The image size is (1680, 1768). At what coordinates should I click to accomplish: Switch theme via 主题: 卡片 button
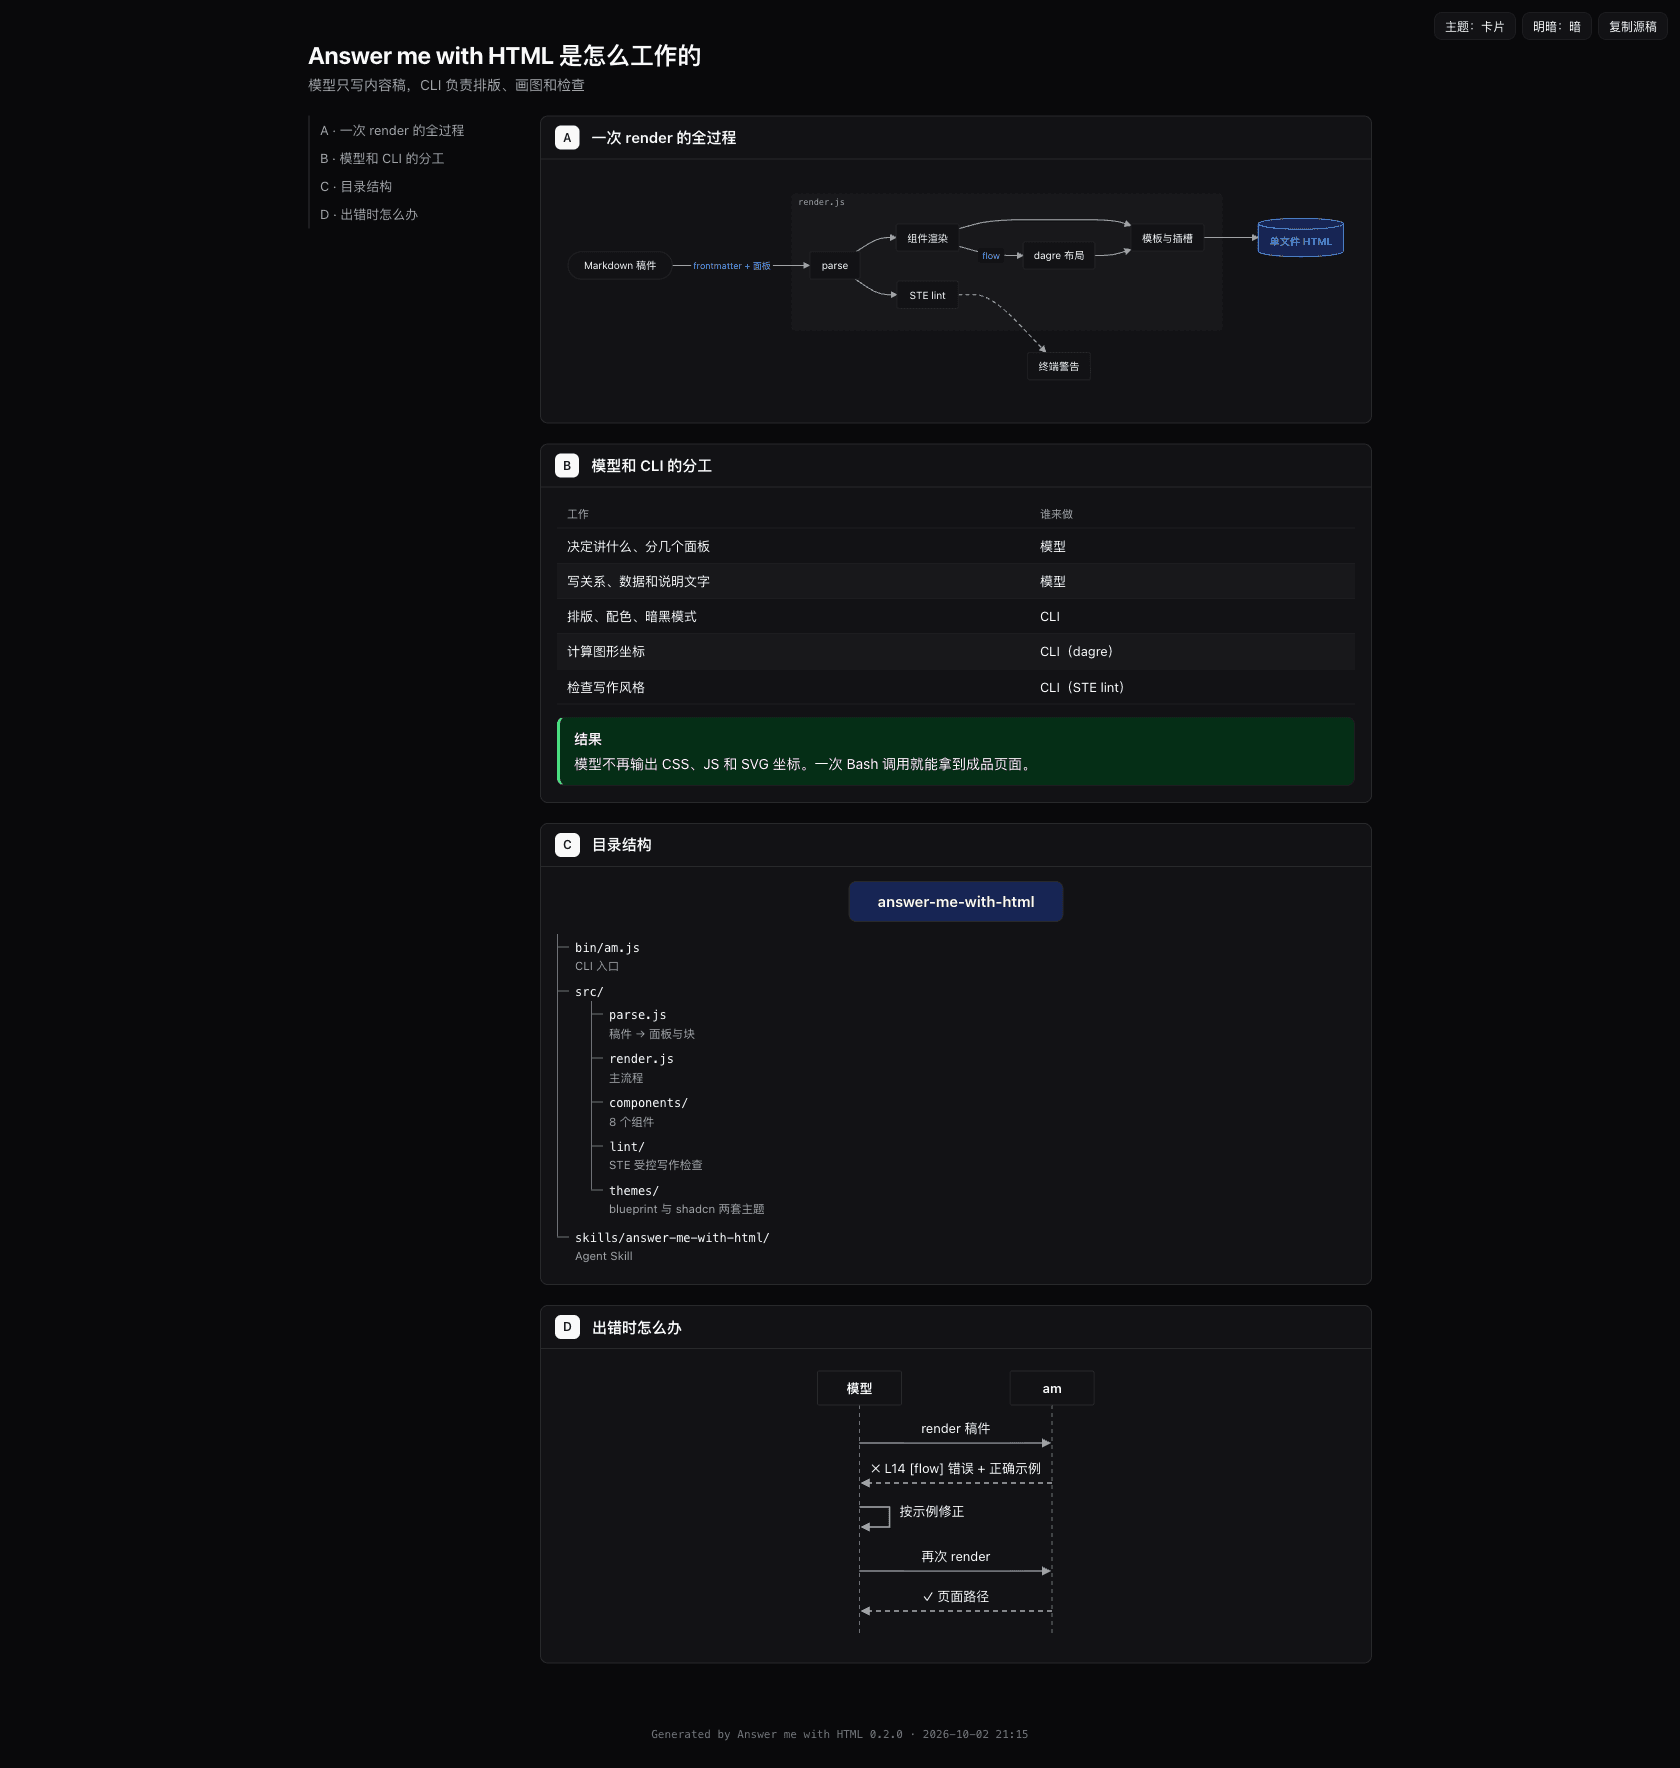[1474, 27]
